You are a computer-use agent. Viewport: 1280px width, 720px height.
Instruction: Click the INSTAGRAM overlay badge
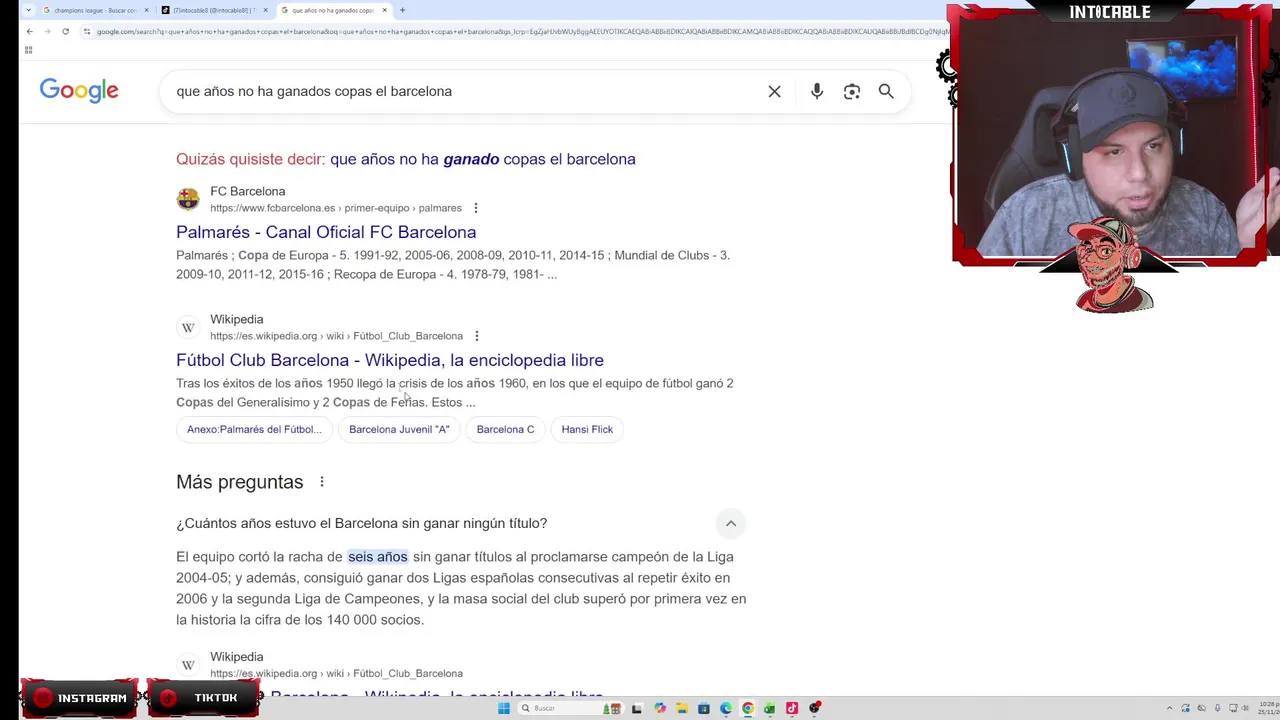(x=81, y=698)
